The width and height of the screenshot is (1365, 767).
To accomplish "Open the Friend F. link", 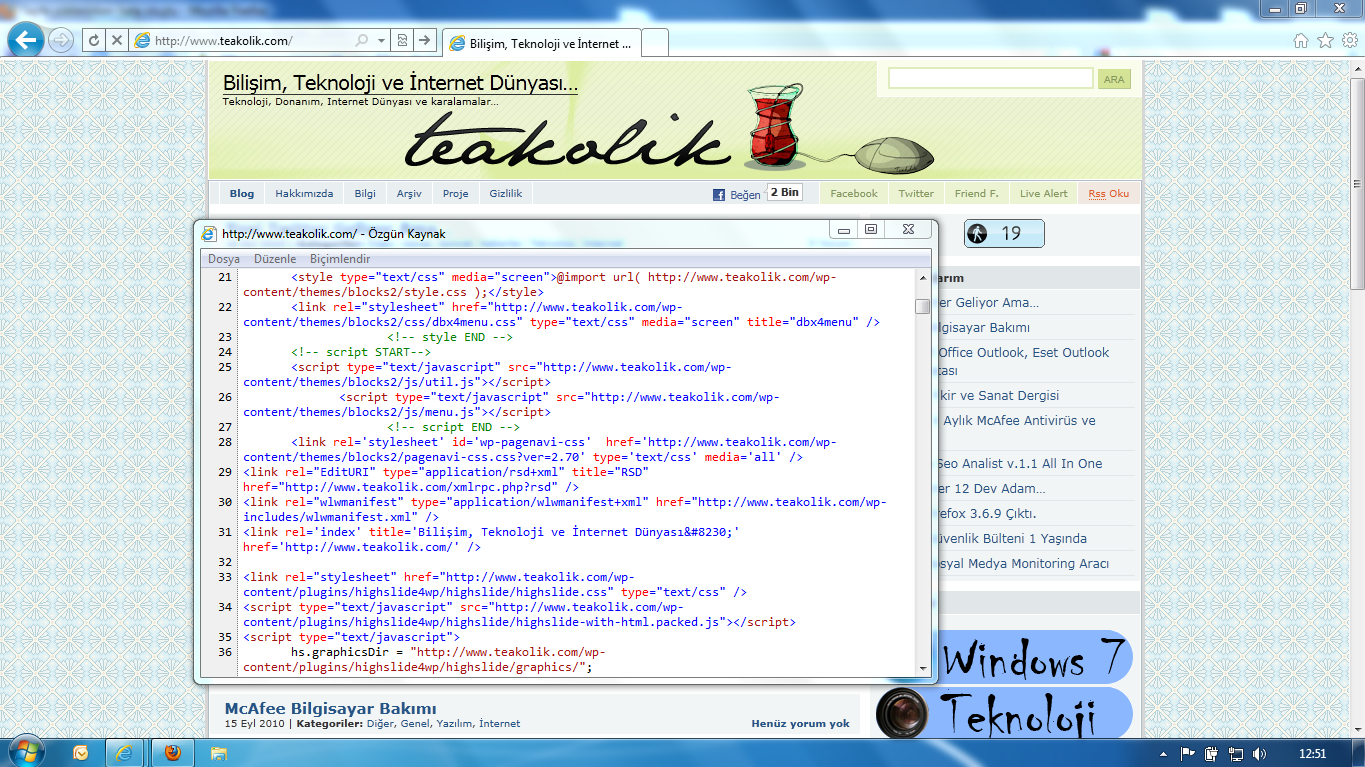I will pos(976,193).
